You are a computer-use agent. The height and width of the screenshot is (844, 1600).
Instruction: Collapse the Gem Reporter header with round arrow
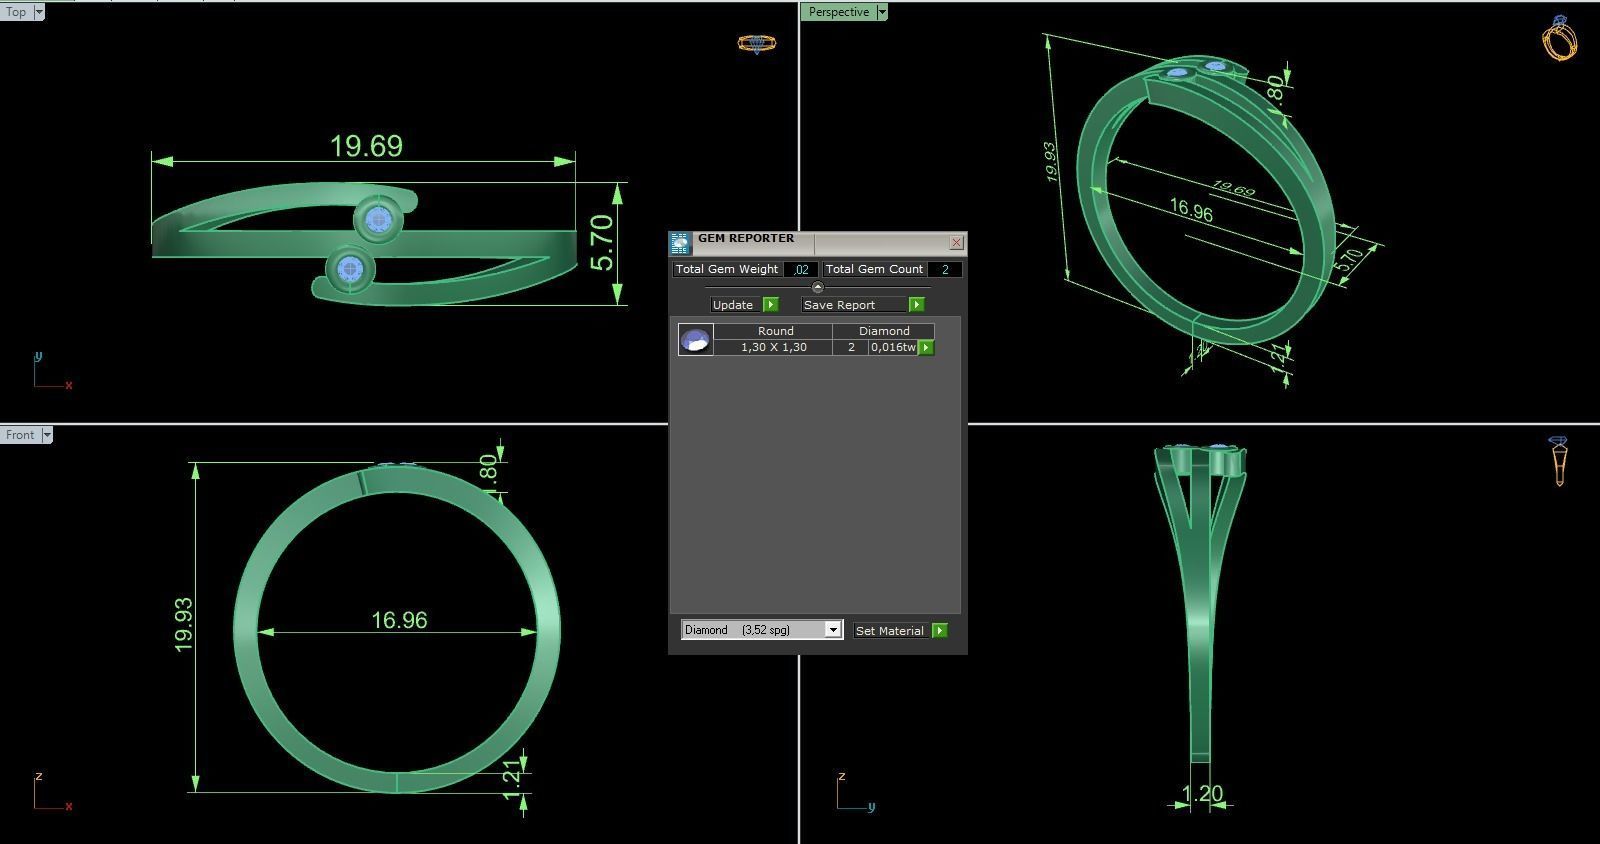[x=817, y=287]
